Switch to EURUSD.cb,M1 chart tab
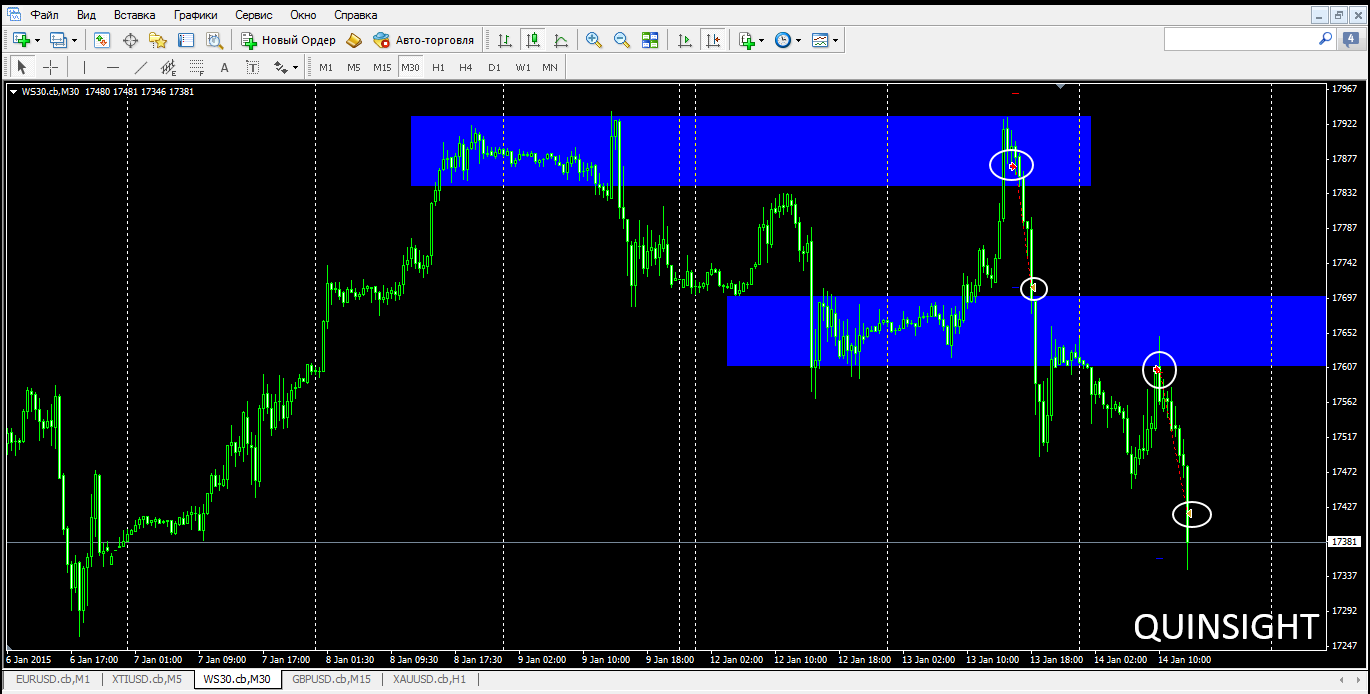The height and width of the screenshot is (694, 1370). [53, 680]
